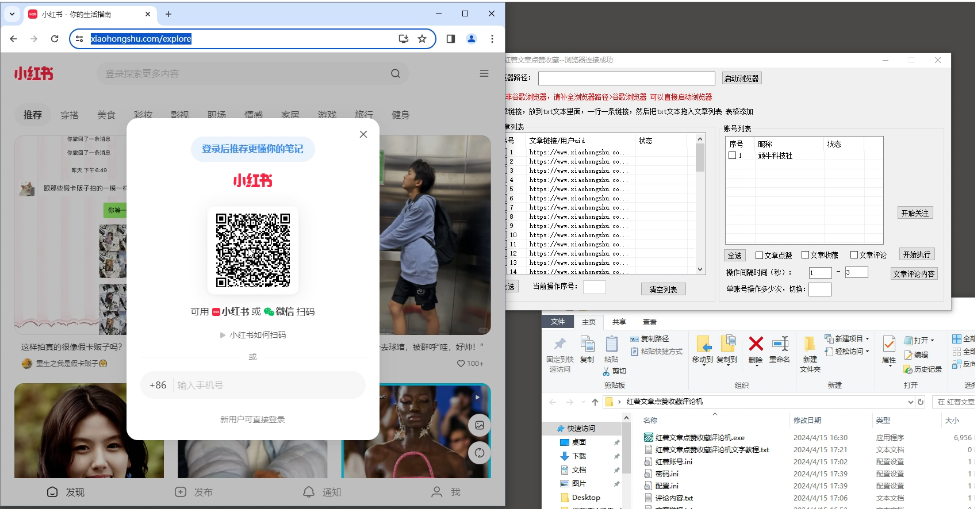The image size is (975, 509).
Task: Enable the 文章收藏 checkbox
Action: (805, 255)
